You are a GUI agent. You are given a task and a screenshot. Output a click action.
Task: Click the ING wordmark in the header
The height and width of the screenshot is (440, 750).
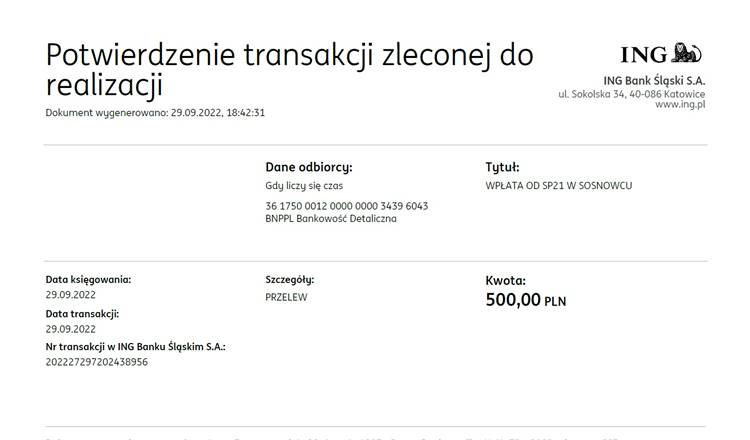coord(643,55)
